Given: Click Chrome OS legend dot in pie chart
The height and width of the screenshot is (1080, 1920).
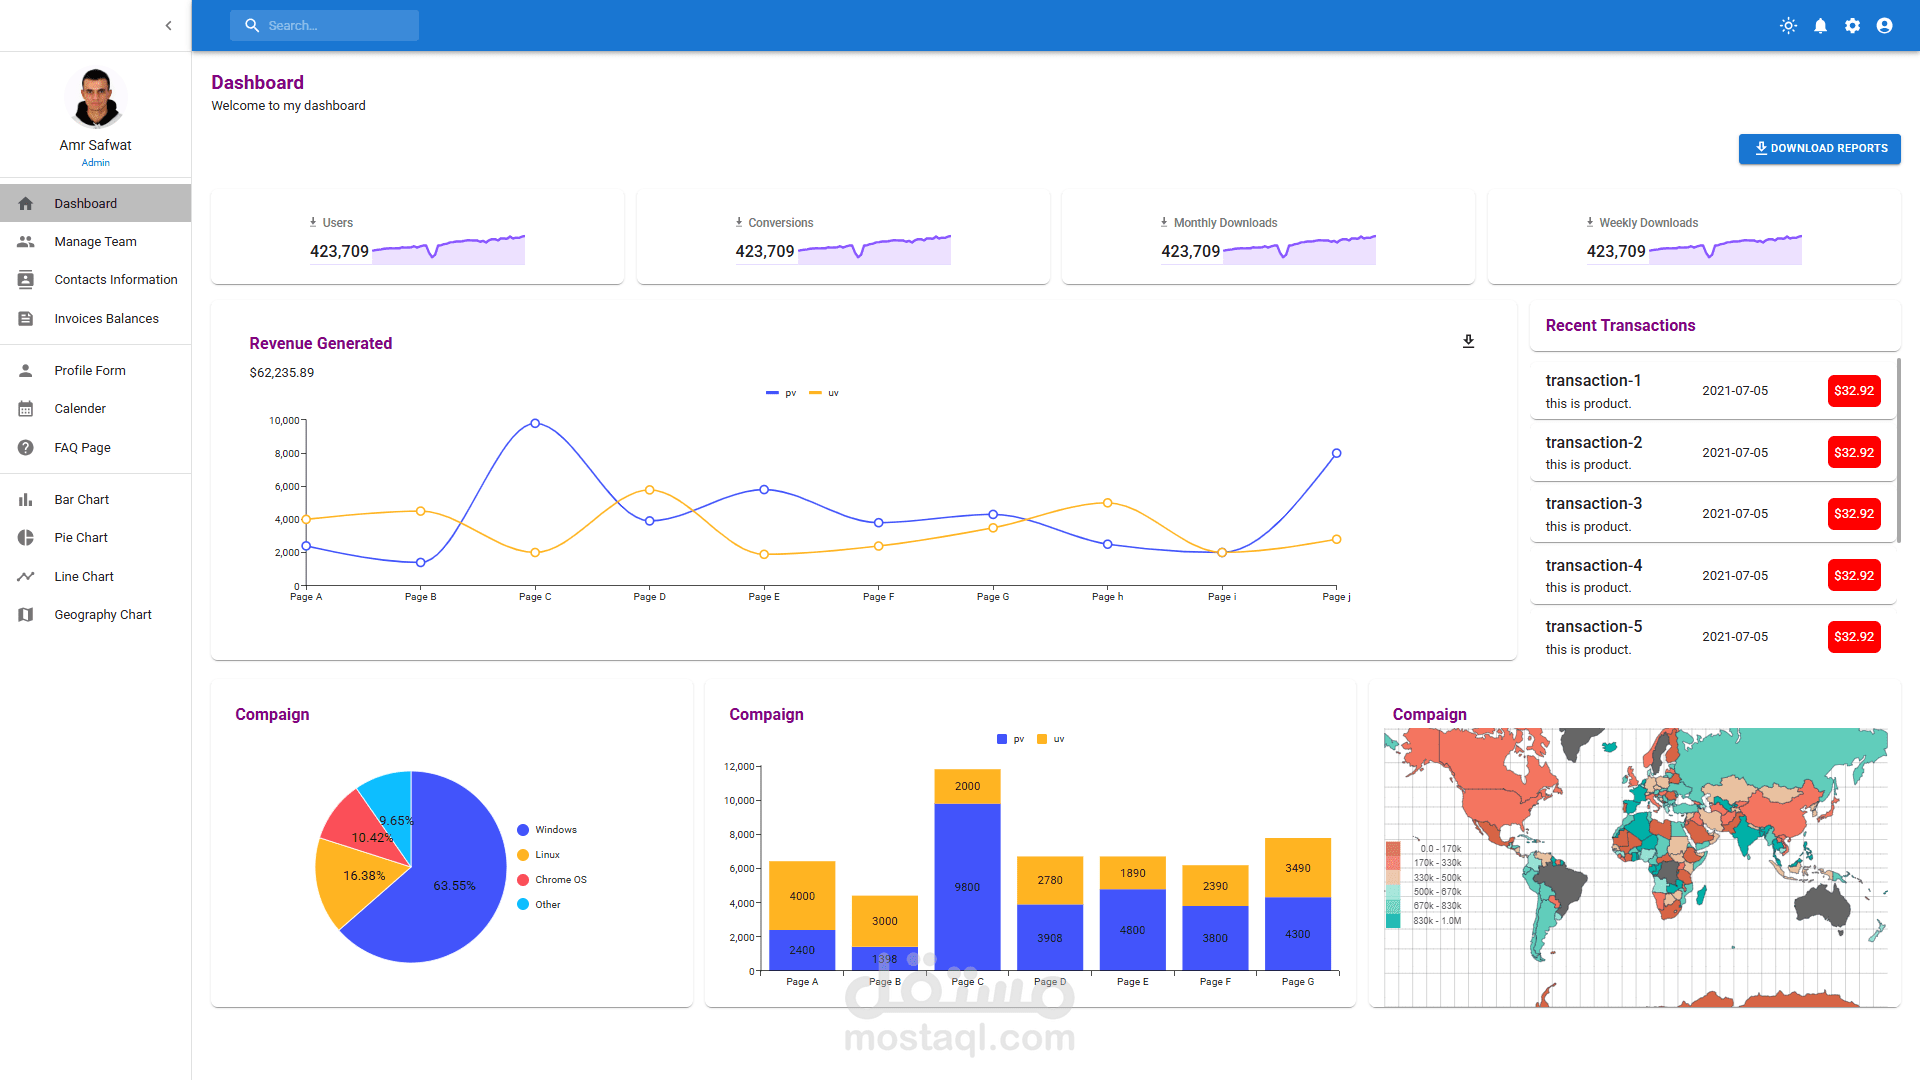Looking at the screenshot, I should pyautogui.click(x=523, y=880).
